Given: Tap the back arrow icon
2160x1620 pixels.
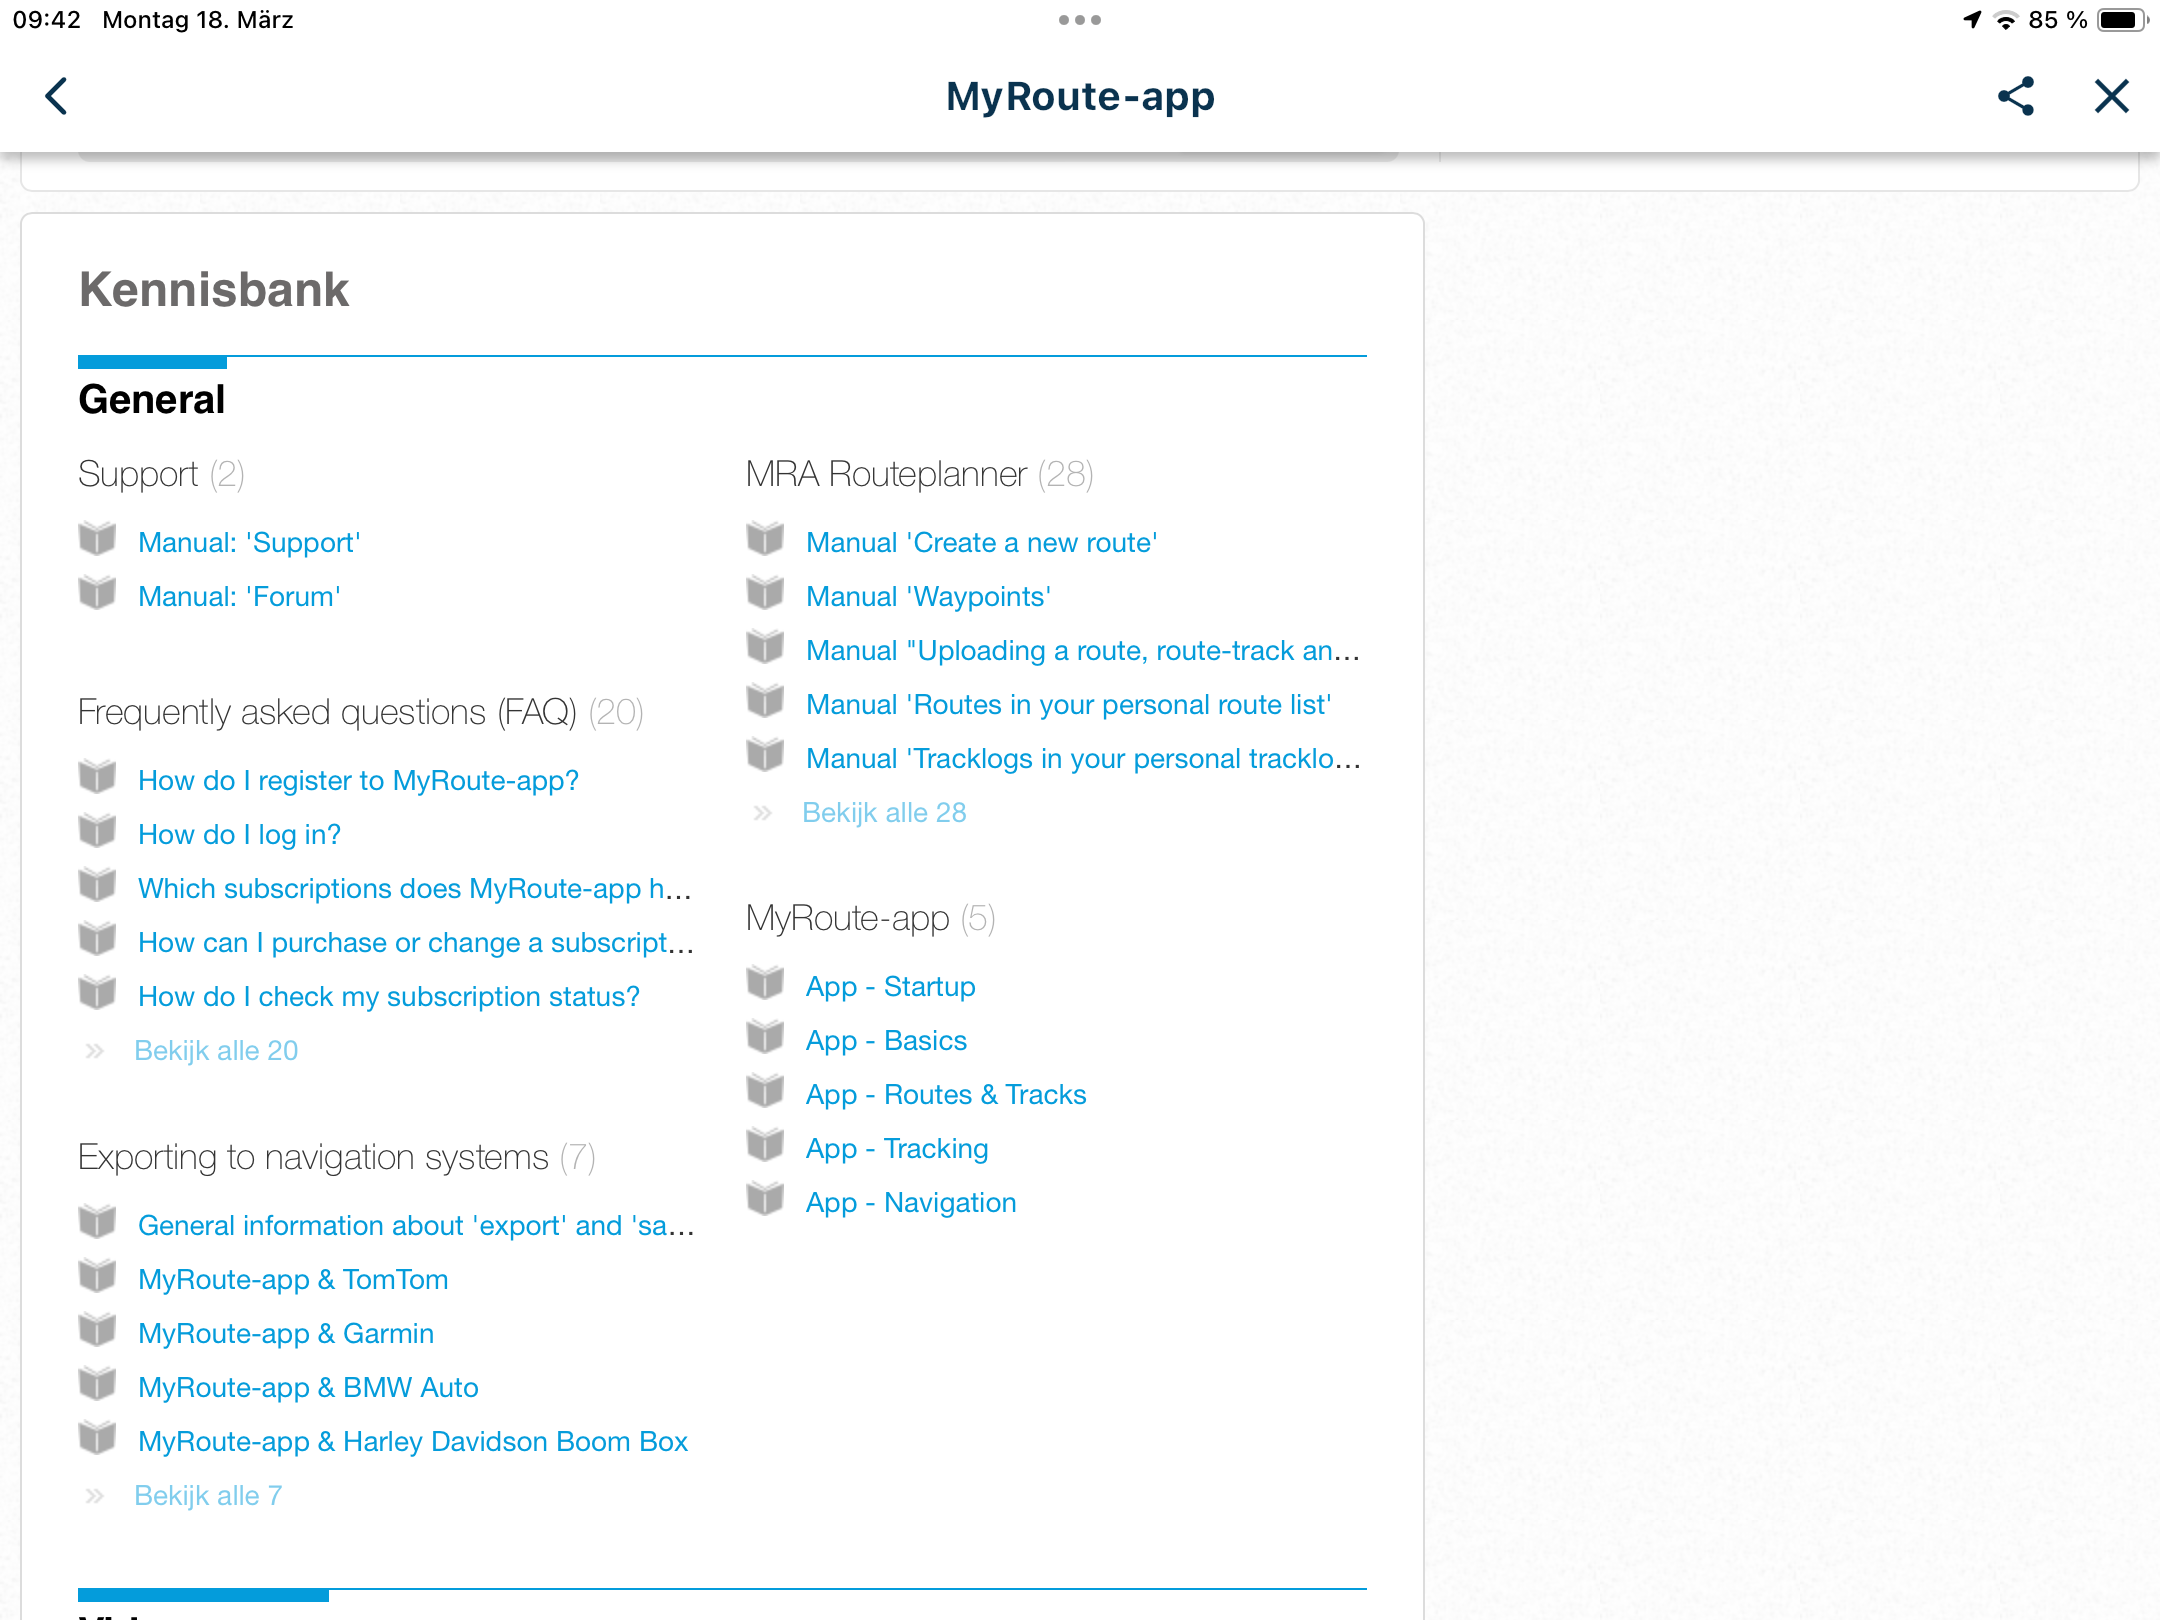Looking at the screenshot, I should click(57, 96).
